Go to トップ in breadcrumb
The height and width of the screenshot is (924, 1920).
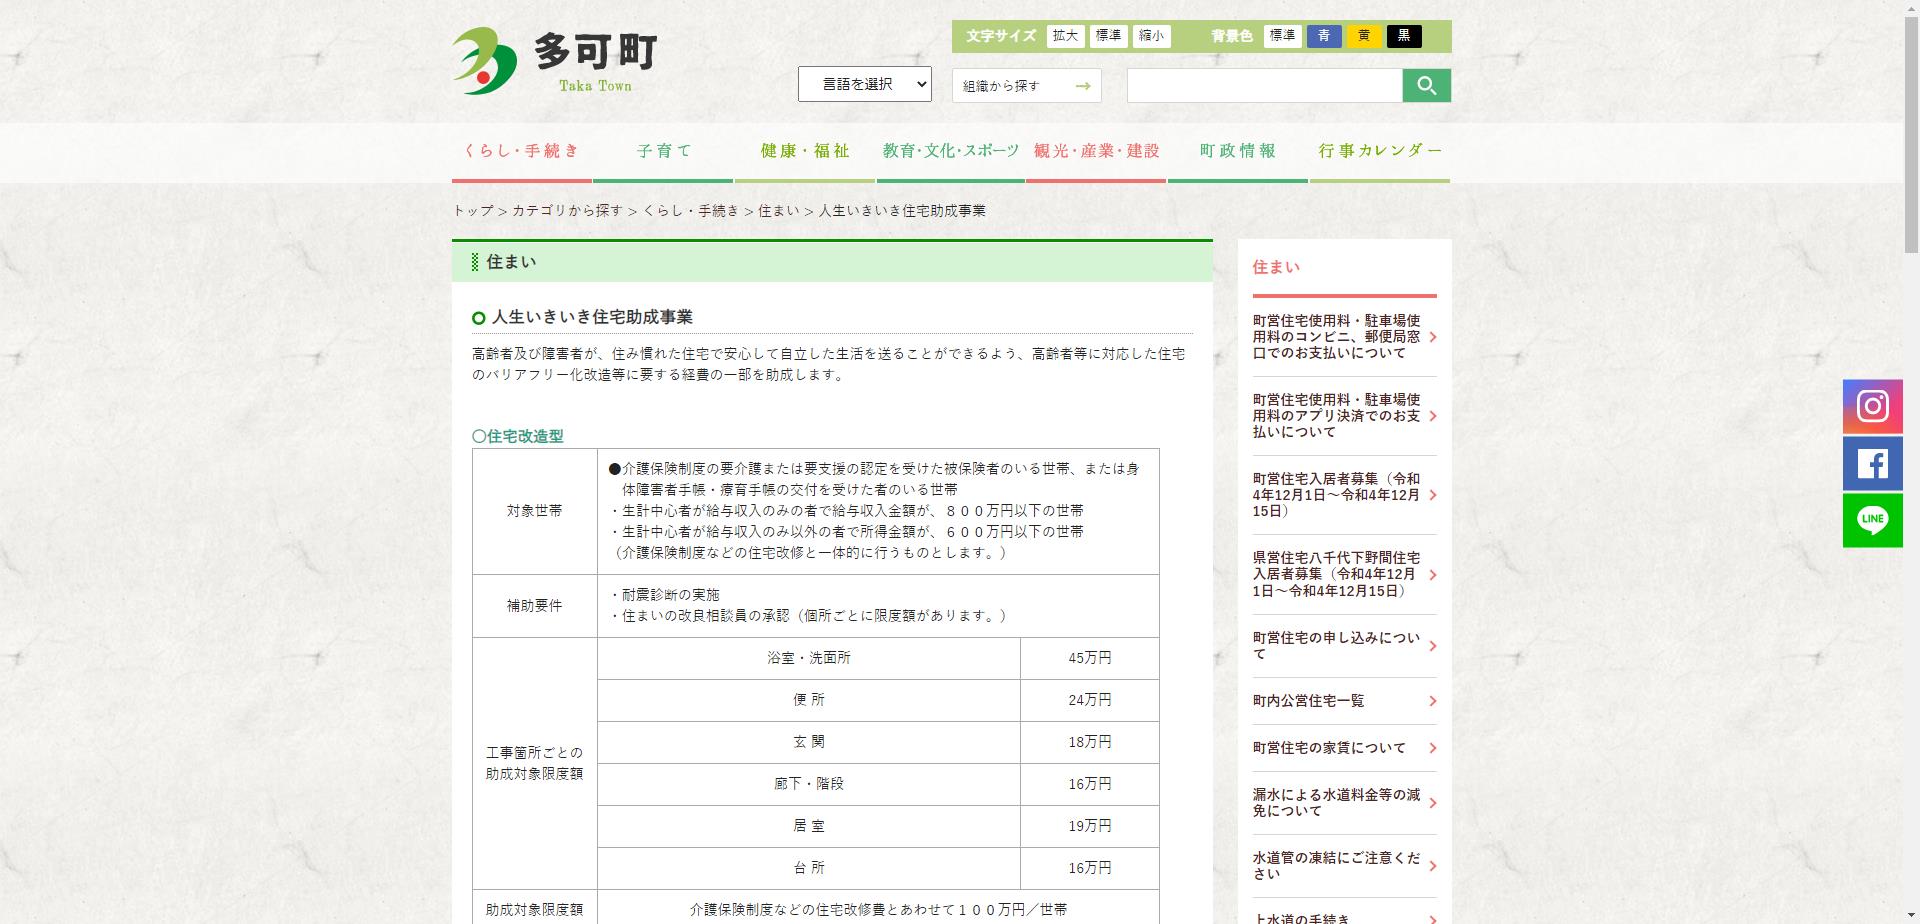[x=473, y=211]
